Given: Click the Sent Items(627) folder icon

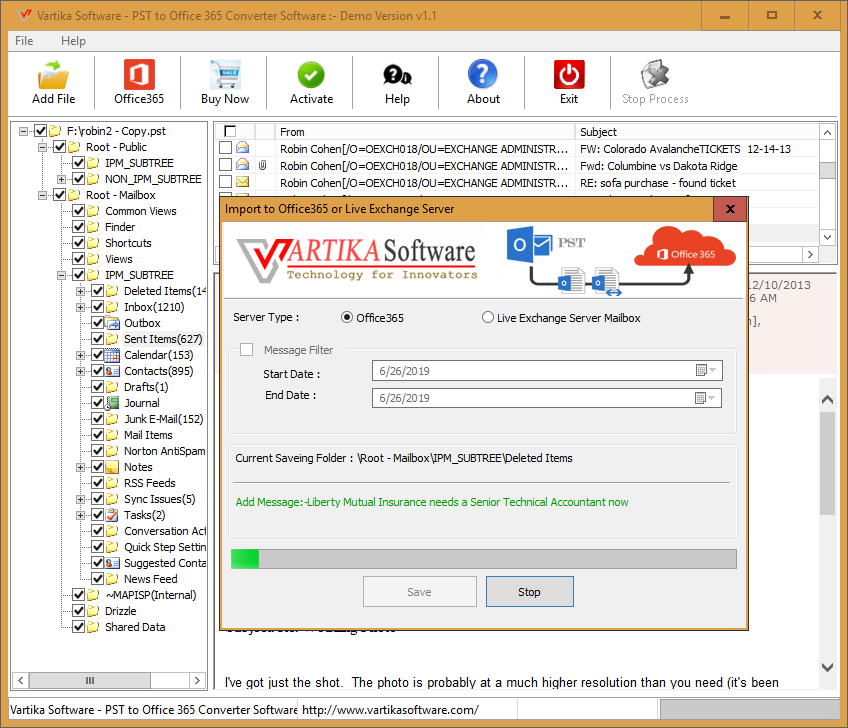Looking at the screenshot, I should point(112,339).
